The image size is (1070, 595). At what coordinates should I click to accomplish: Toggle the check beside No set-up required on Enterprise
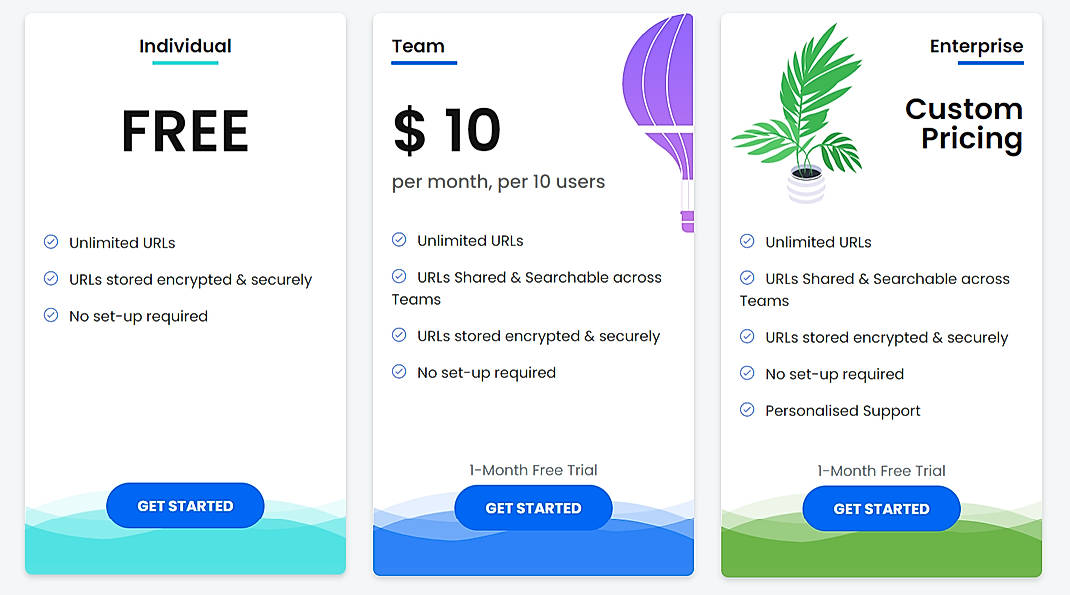(746, 373)
